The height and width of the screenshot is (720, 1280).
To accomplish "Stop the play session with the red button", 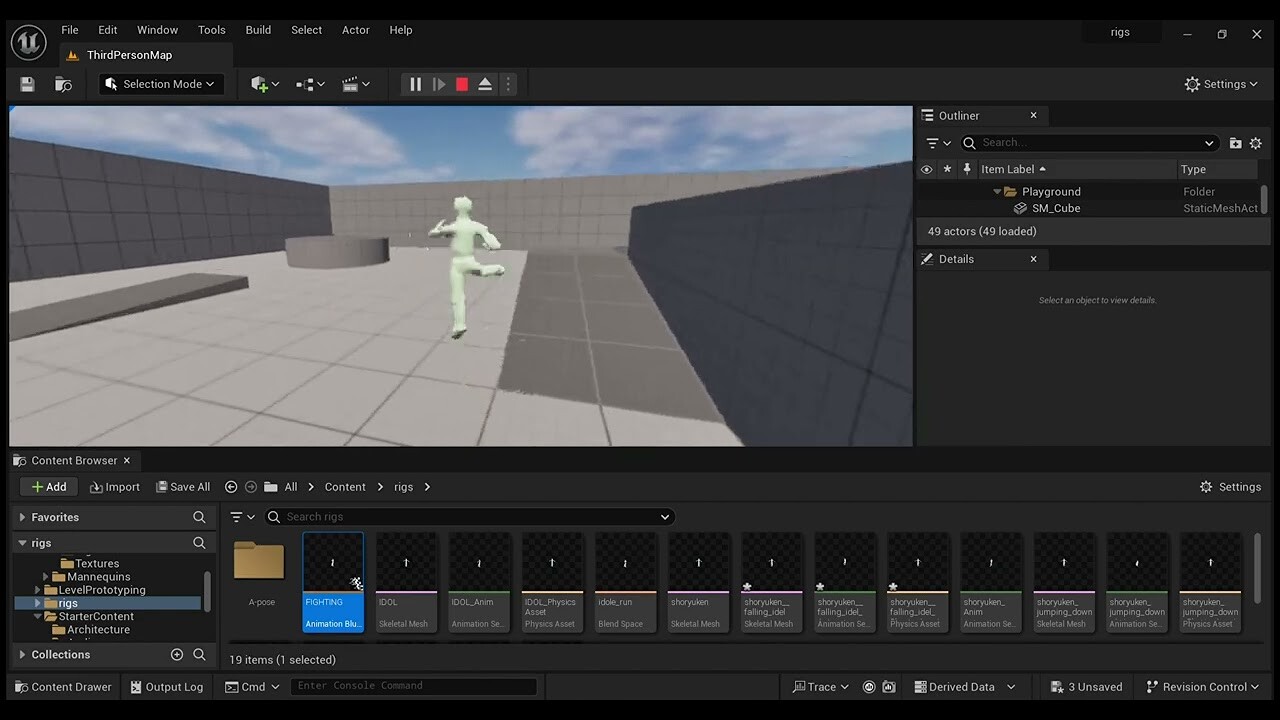I will (462, 85).
